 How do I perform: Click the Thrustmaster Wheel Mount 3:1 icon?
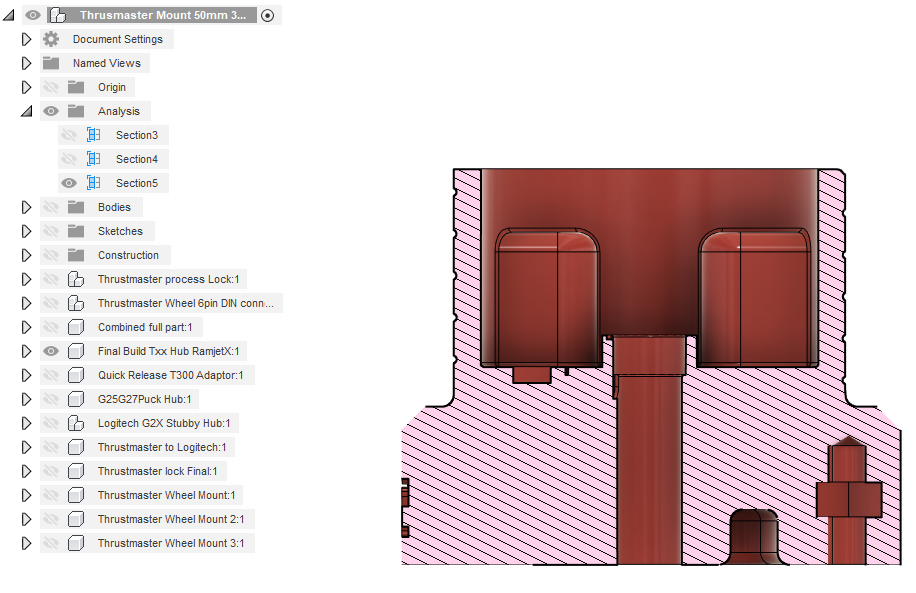[x=76, y=543]
